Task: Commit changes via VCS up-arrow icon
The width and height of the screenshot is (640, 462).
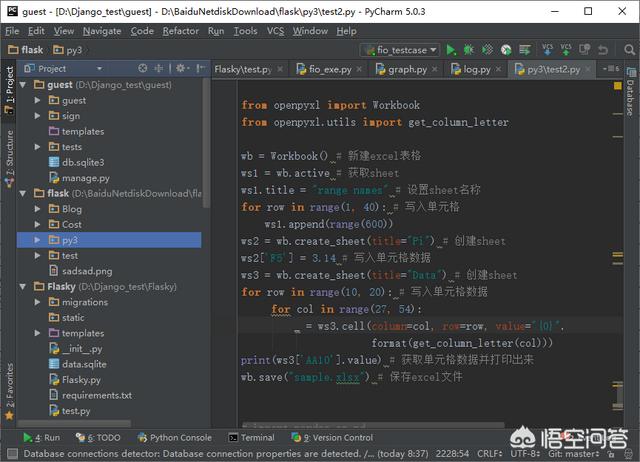Action: tap(566, 50)
